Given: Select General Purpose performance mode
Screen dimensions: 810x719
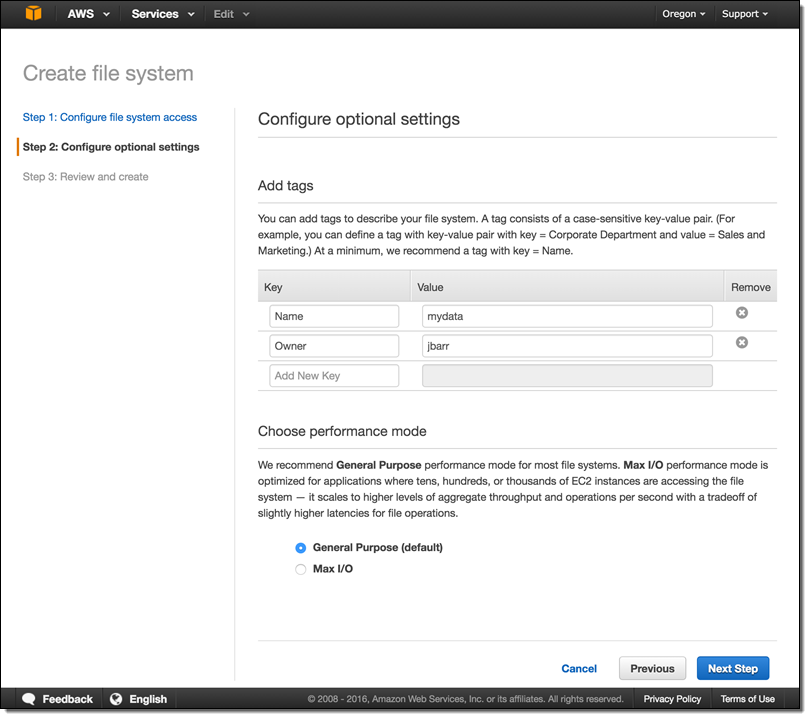Looking at the screenshot, I should pos(301,548).
